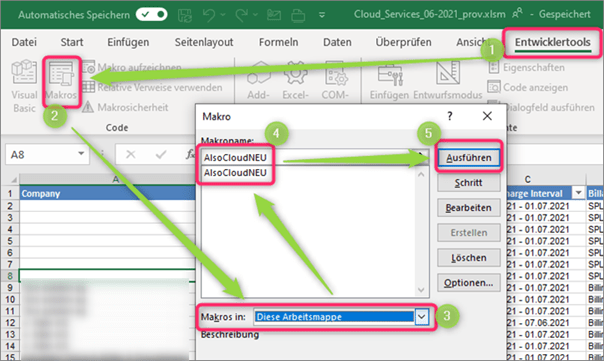The height and width of the screenshot is (361, 604).
Task: Switch to the Daten tab
Action: tap(337, 42)
